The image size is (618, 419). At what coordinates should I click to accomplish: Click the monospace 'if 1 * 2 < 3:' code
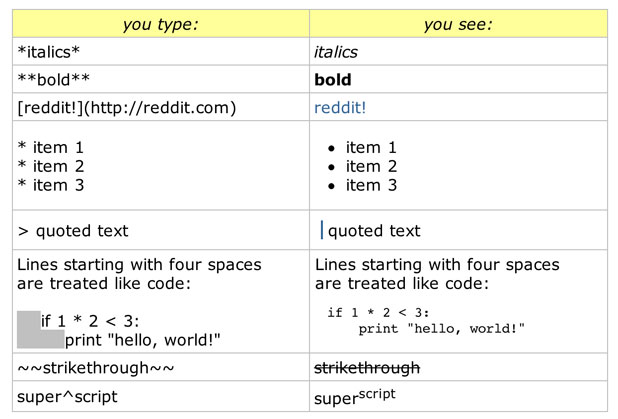378,313
